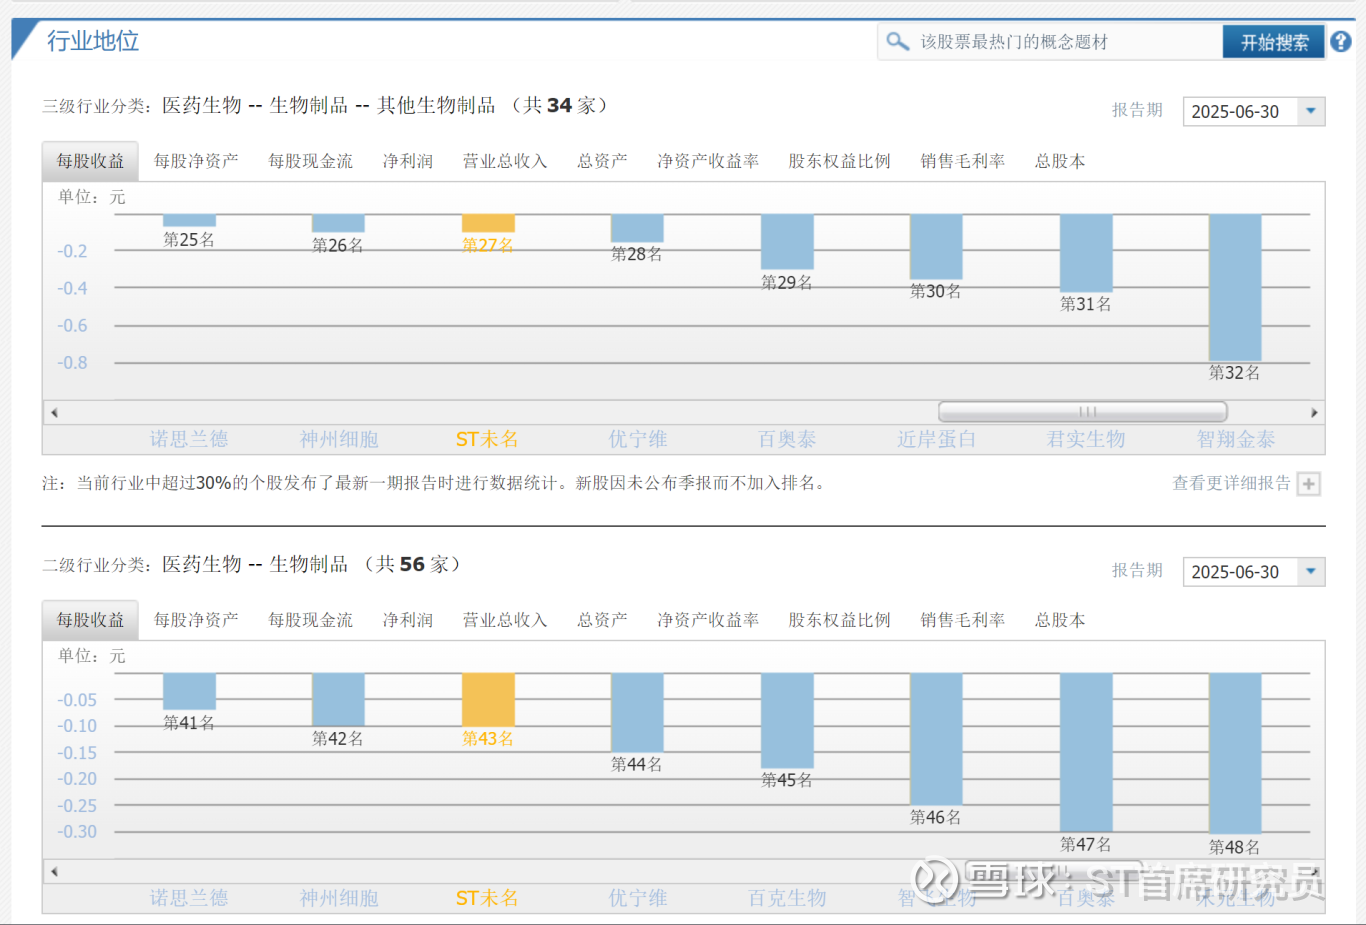The image size is (1366, 925).
Task: Click highlighted ST未名 label under the 三级行业 chart
Action: point(487,439)
